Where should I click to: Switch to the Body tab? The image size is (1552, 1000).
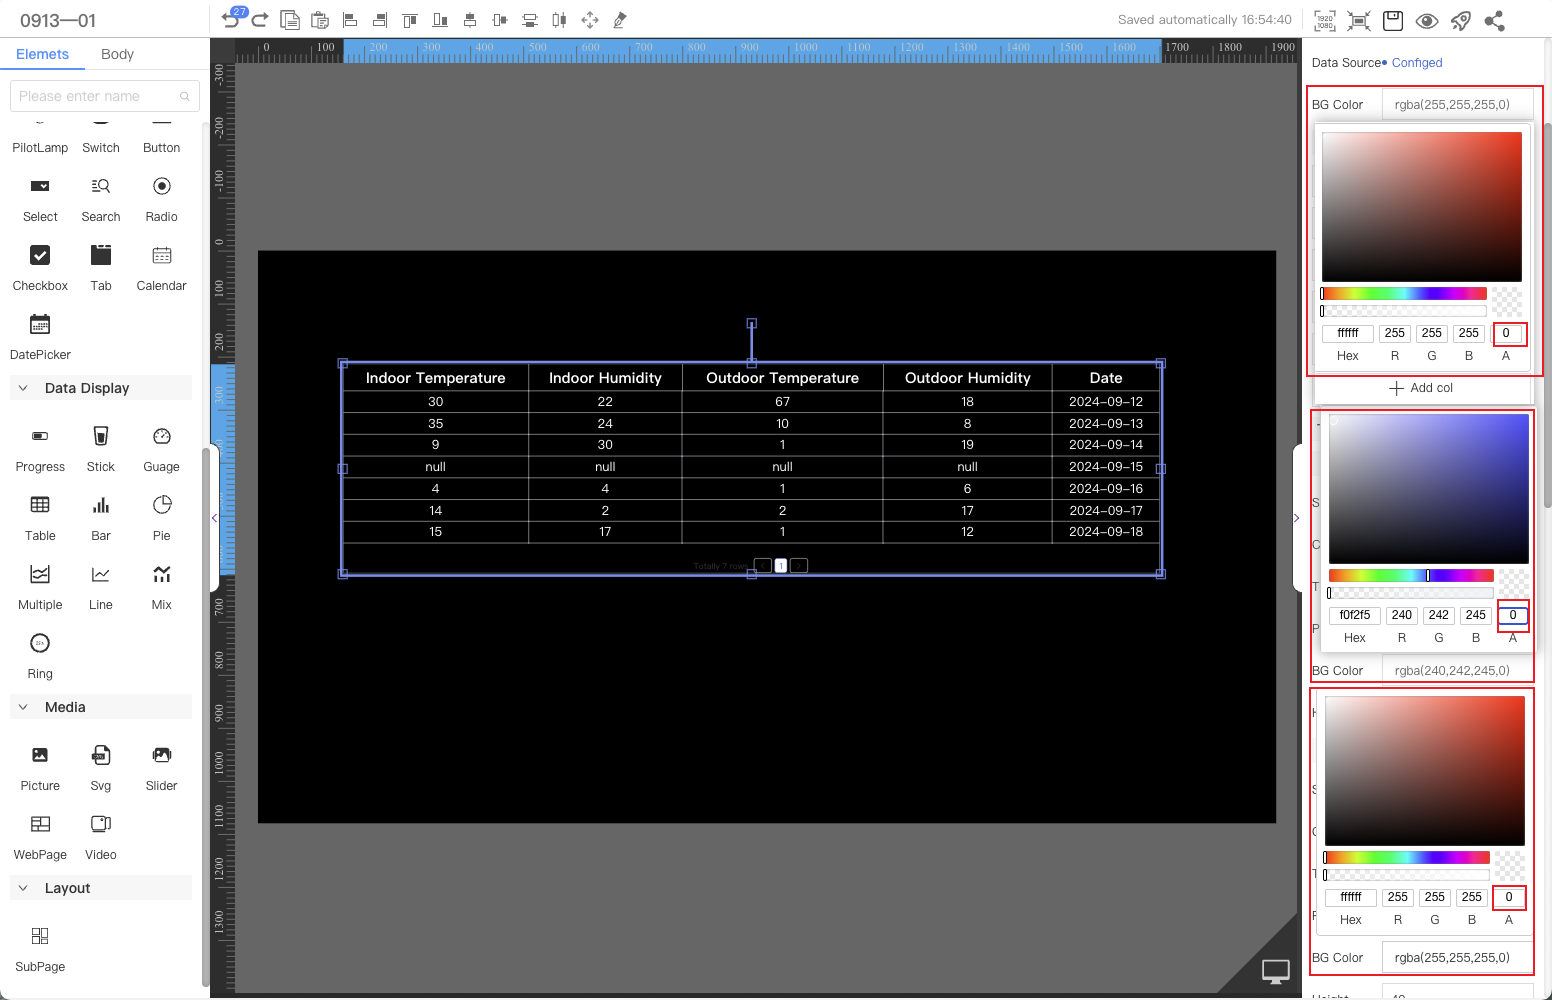coord(117,54)
